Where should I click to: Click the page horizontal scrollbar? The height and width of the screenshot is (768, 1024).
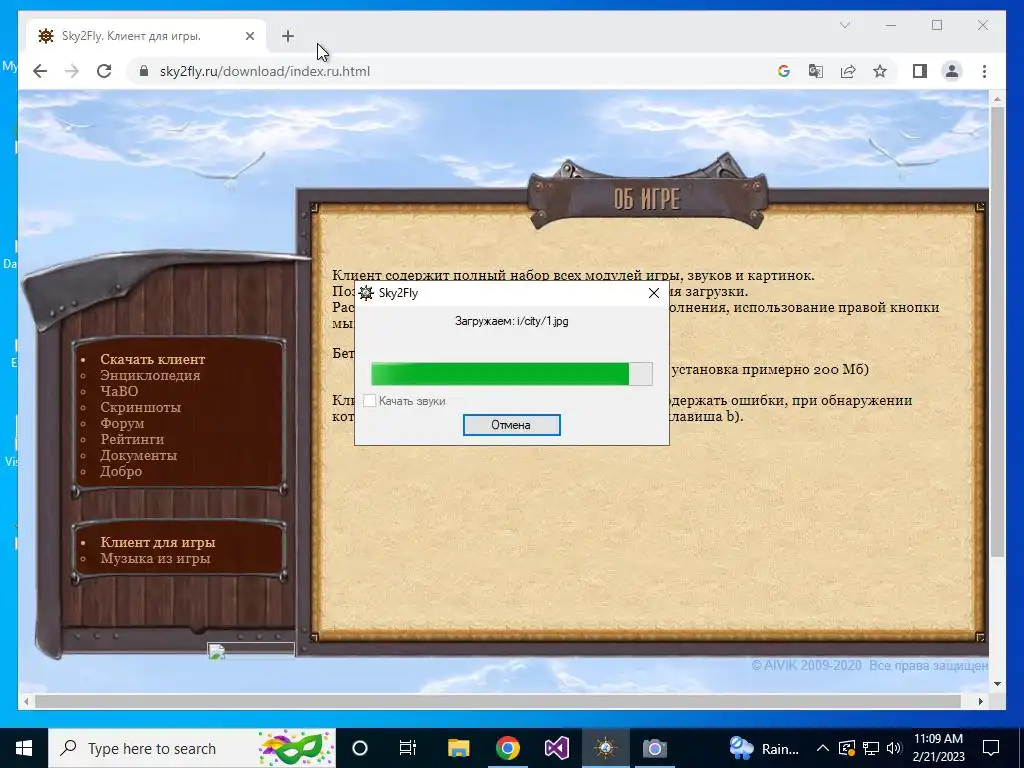coord(498,701)
